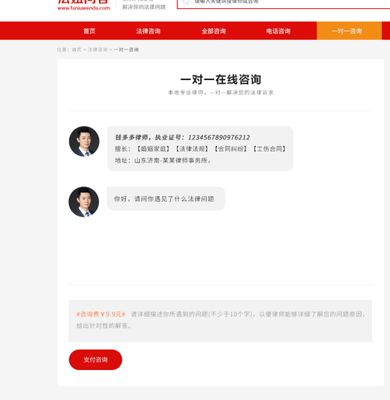Screen dimensions: 390x400
Task: Open the 全部咨询 navigation tab
Action: [214, 31]
